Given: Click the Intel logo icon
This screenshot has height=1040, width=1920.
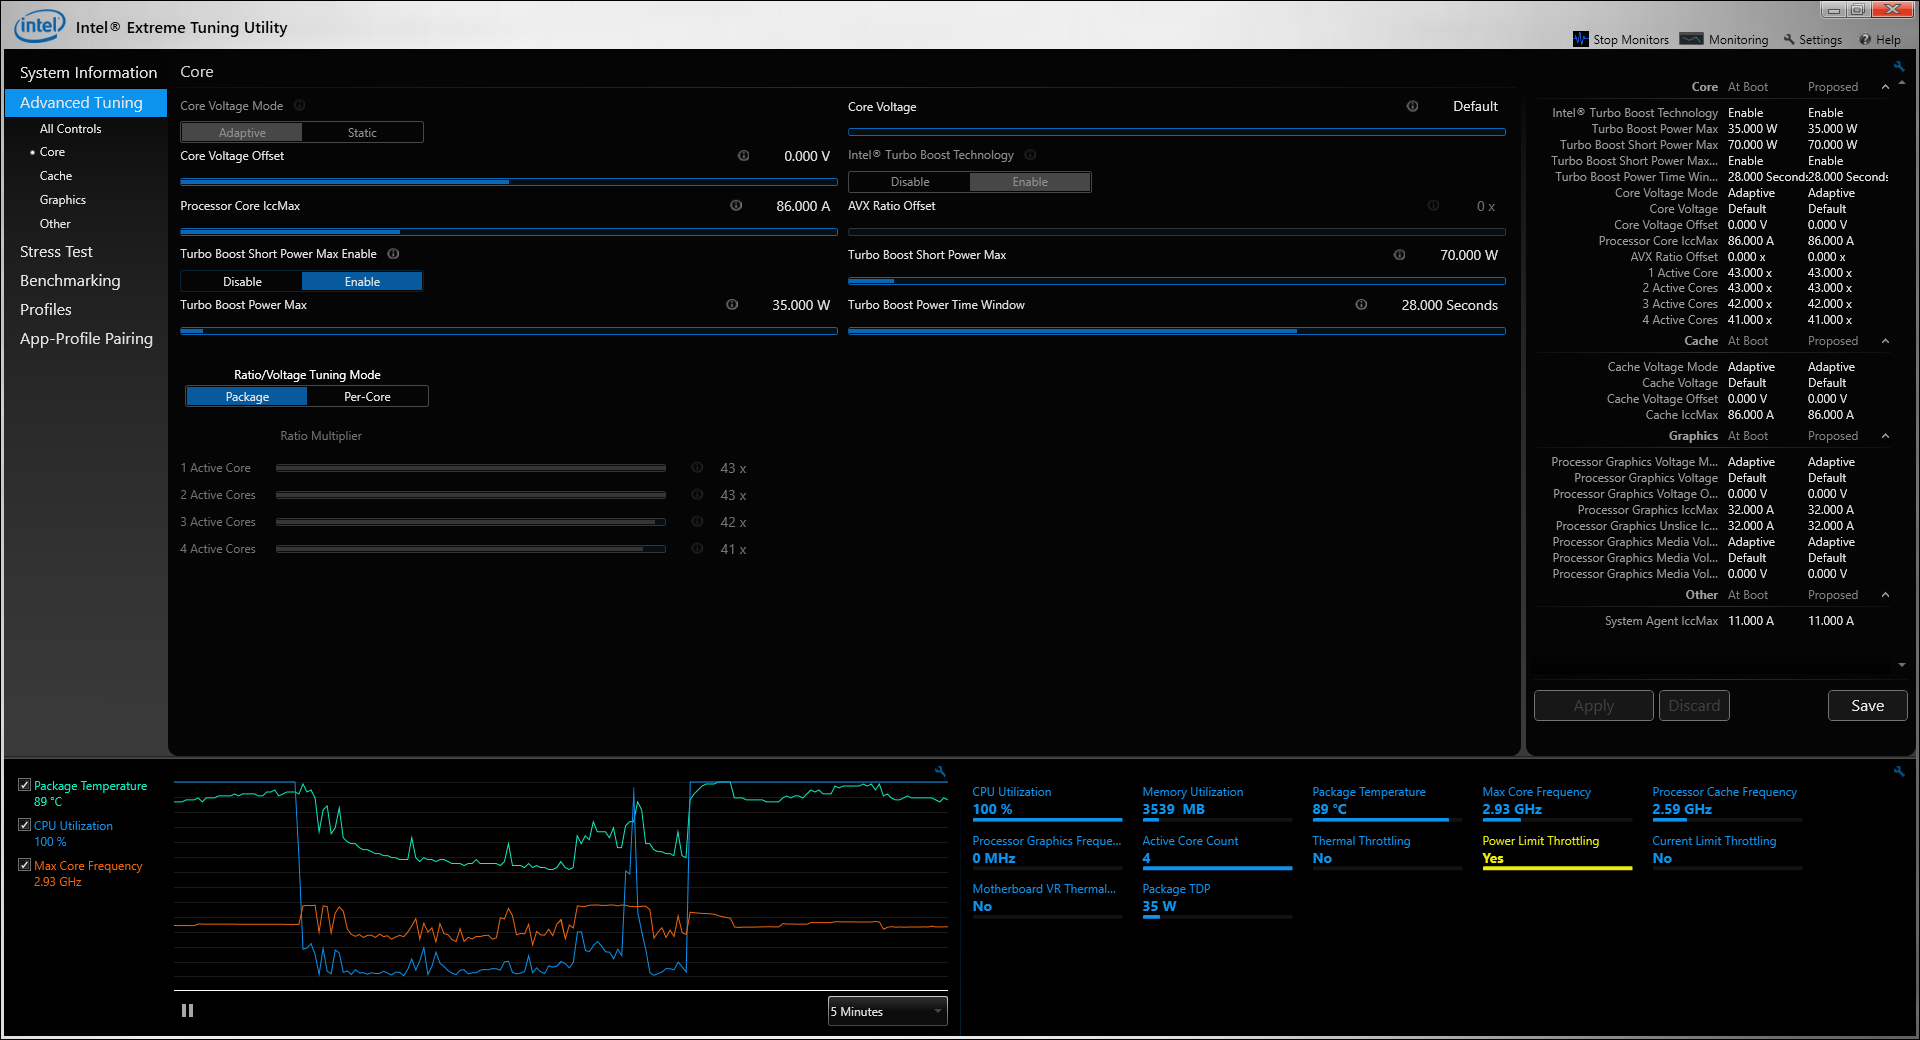Looking at the screenshot, I should point(39,26).
